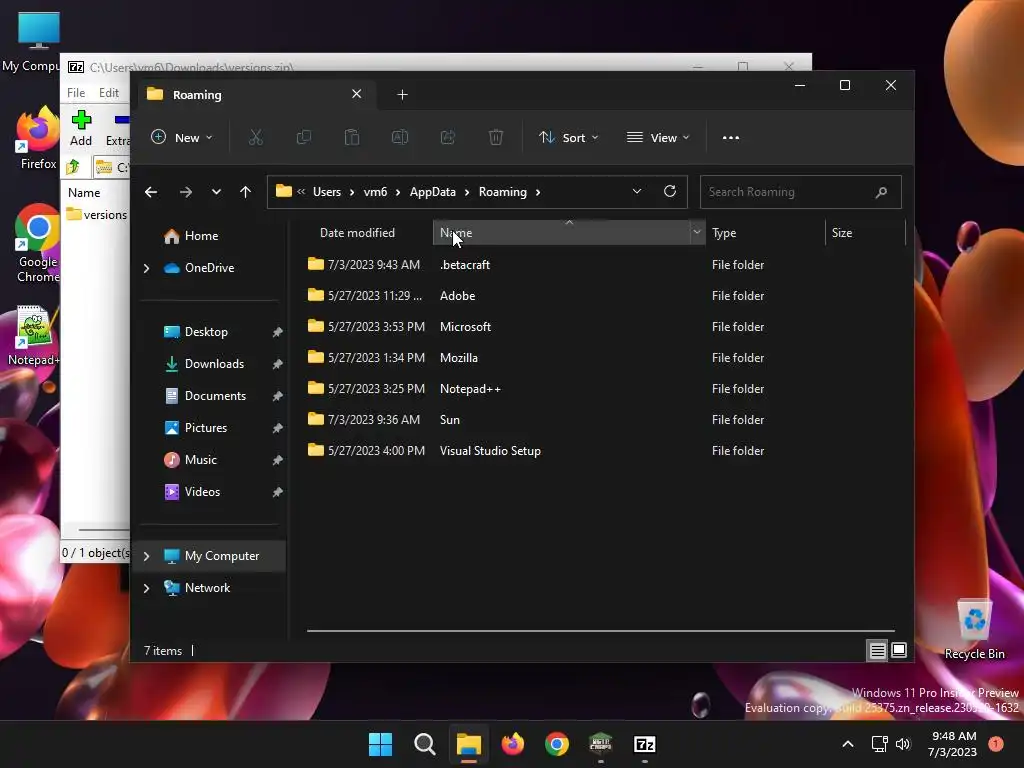Expand address bar history dropdown
1024x768 pixels.
637,191
